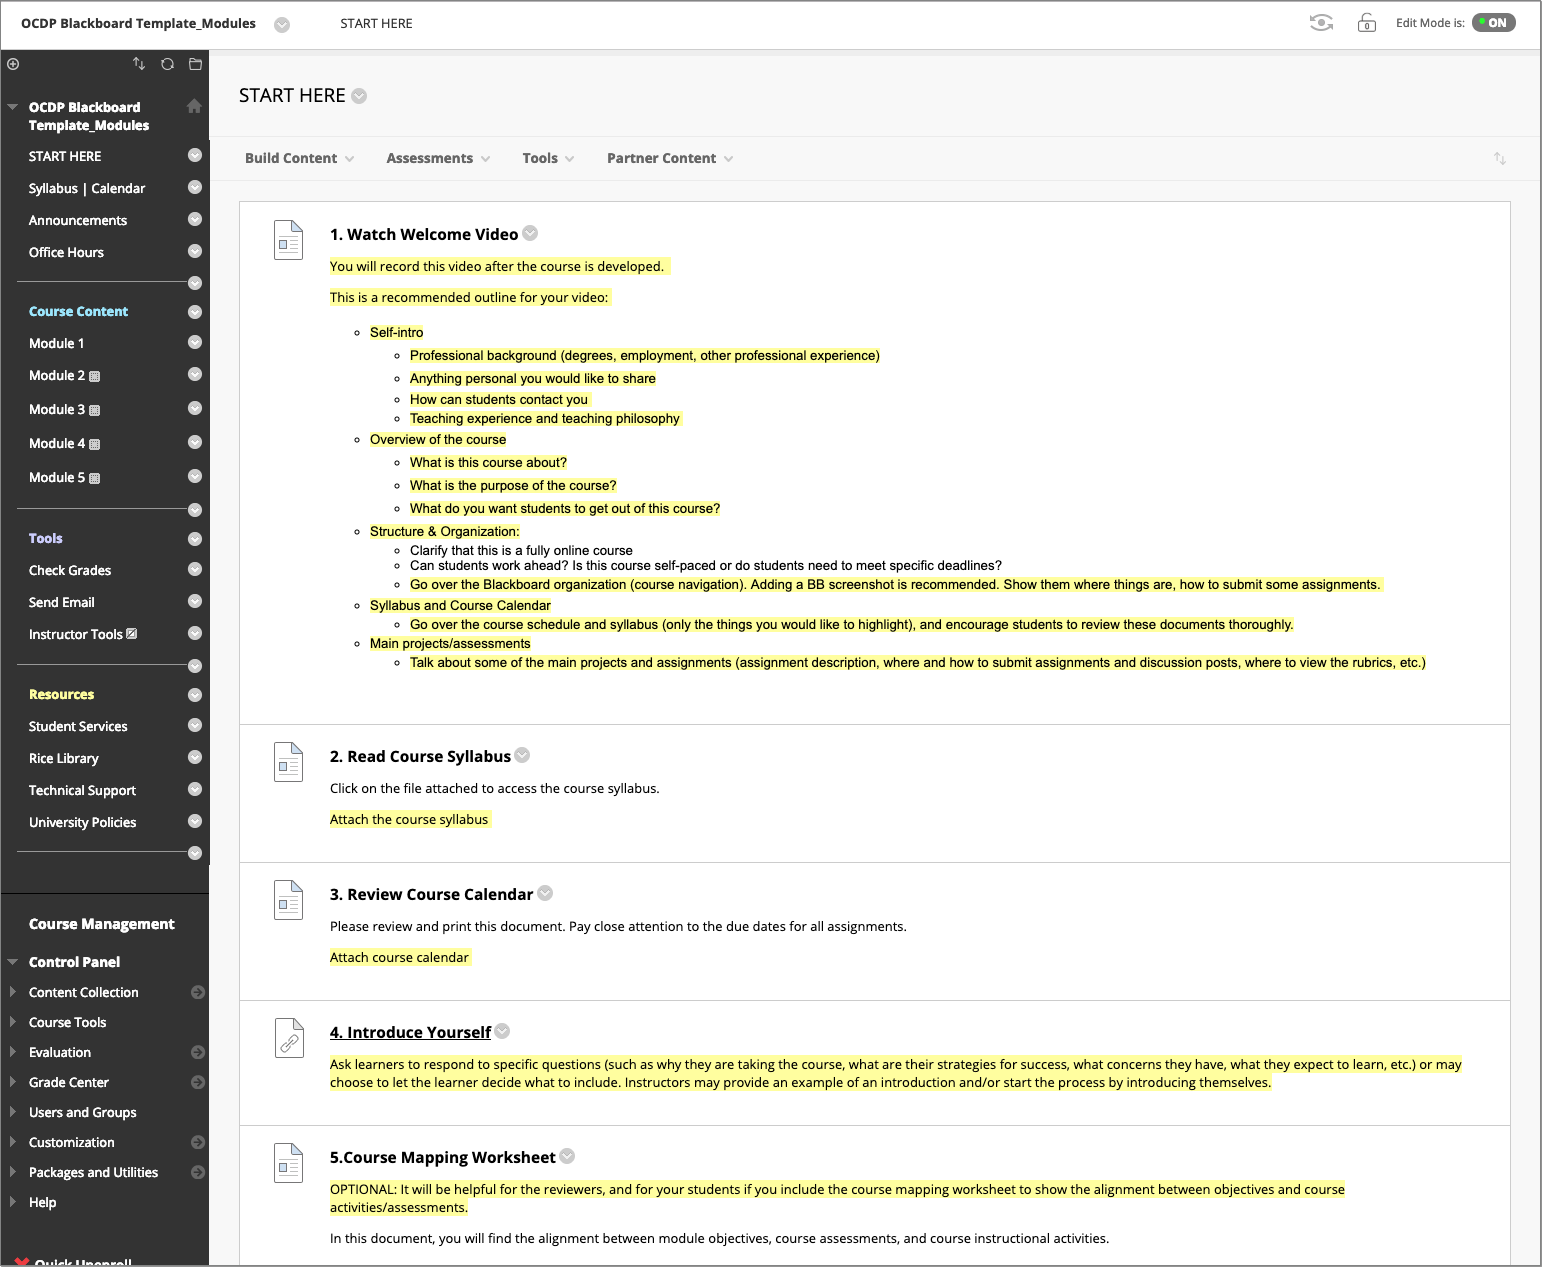Open Student Services in sidebar
The image size is (1542, 1267).
[x=78, y=726]
